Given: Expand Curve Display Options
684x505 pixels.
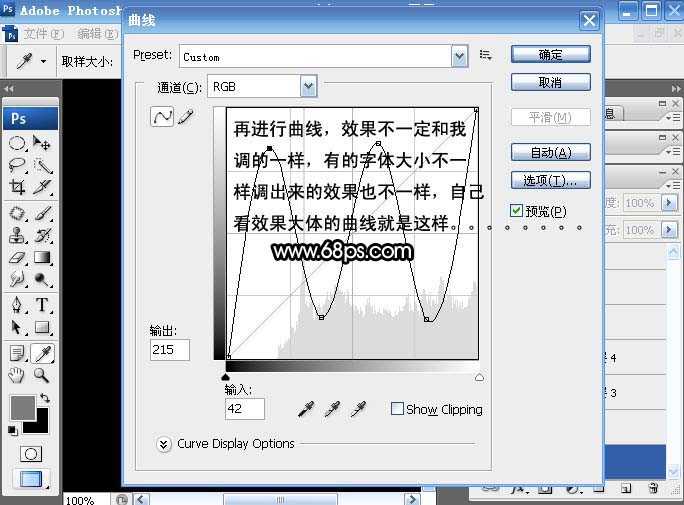Looking at the screenshot, I should (163, 444).
